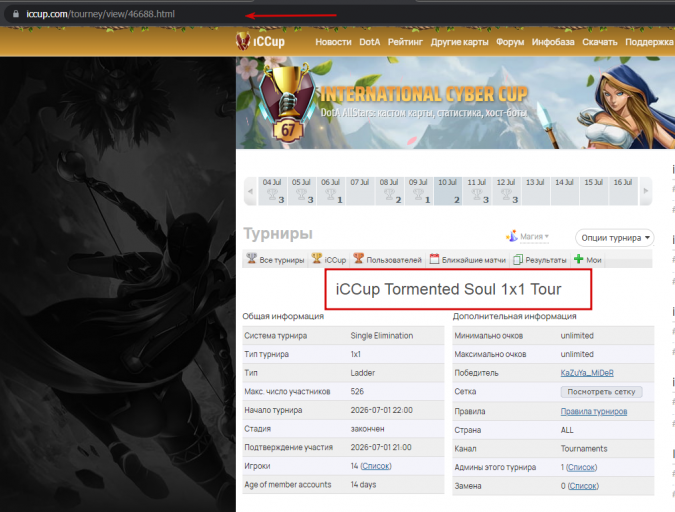The image size is (675, 512).
Task: Open the Новости menu
Action: click(333, 42)
